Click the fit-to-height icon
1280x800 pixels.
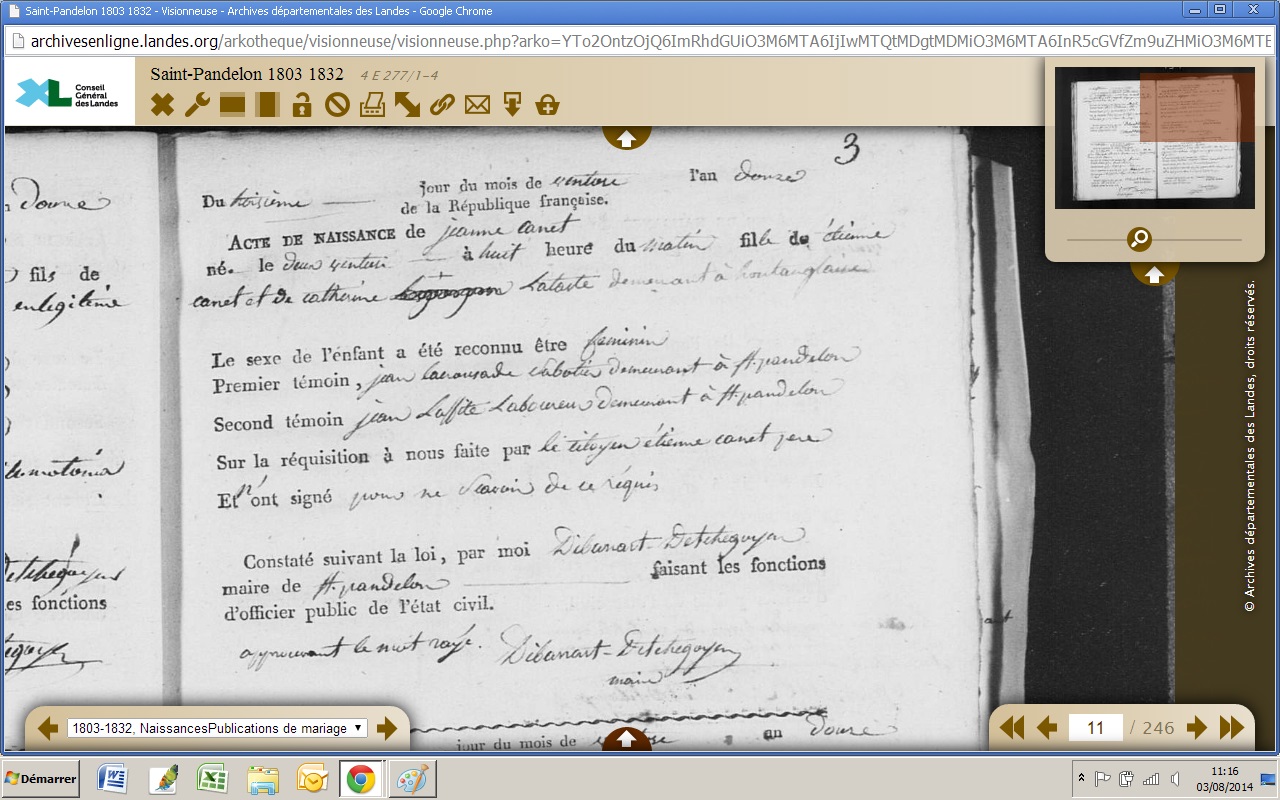[x=267, y=104]
